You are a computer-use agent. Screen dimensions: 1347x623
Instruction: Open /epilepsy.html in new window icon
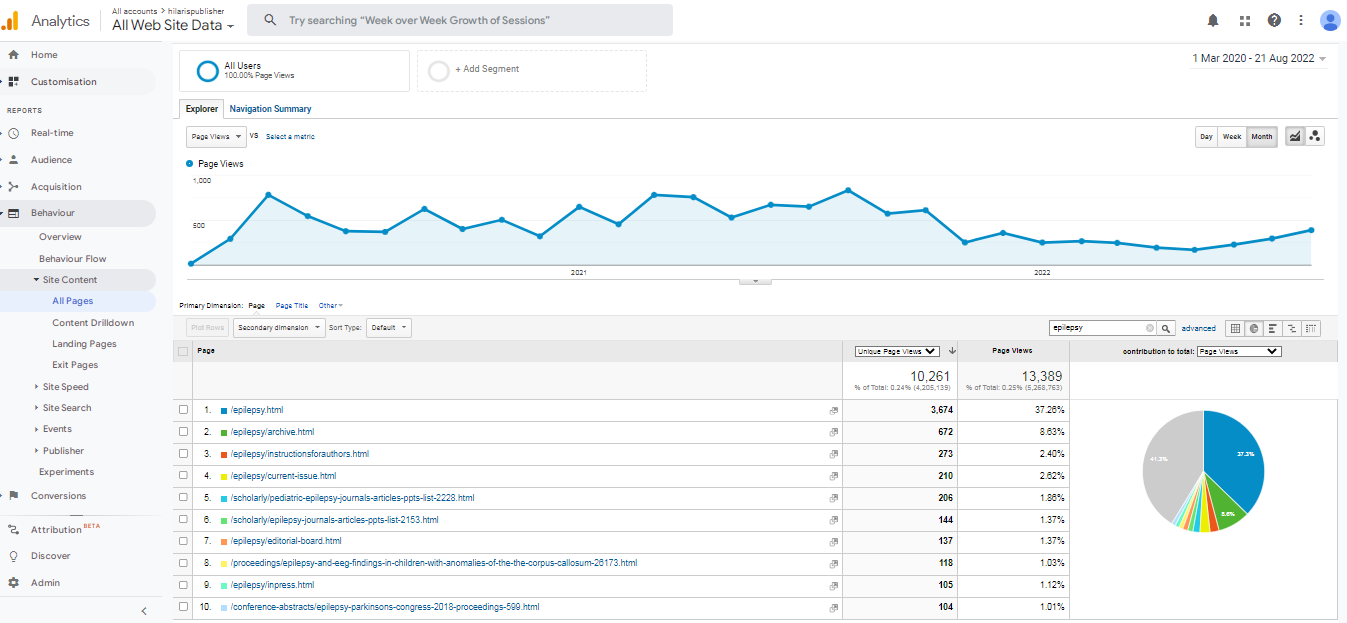[833, 411]
